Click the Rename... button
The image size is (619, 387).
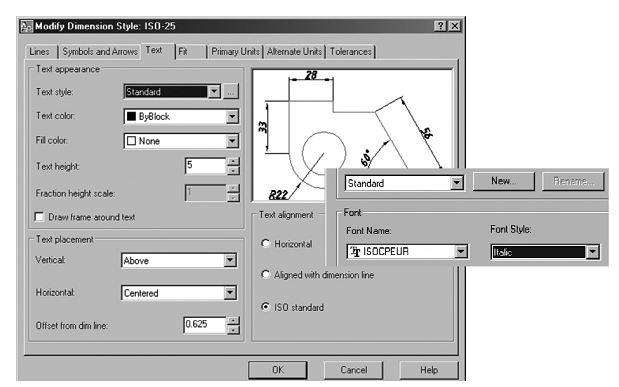pos(573,181)
